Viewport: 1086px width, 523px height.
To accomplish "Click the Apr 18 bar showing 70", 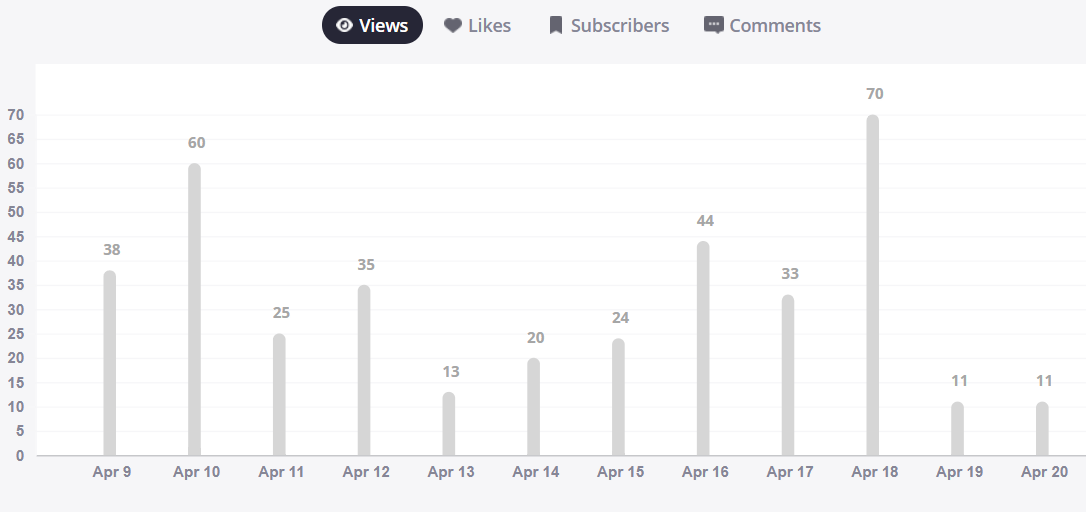I will (873, 285).
